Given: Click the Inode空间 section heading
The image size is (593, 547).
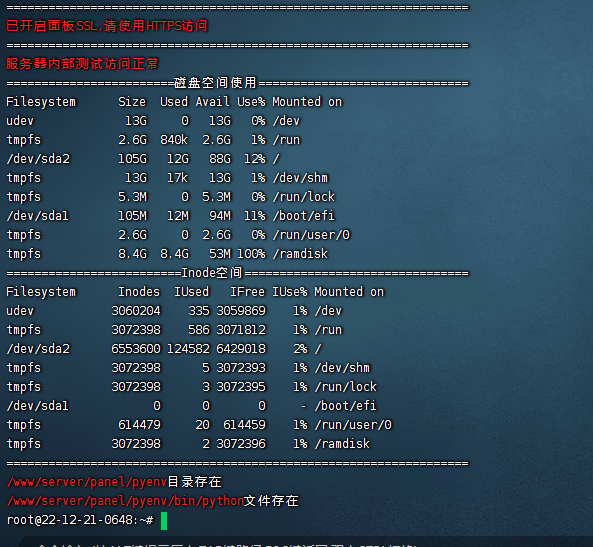Looking at the screenshot, I should pos(211,273).
